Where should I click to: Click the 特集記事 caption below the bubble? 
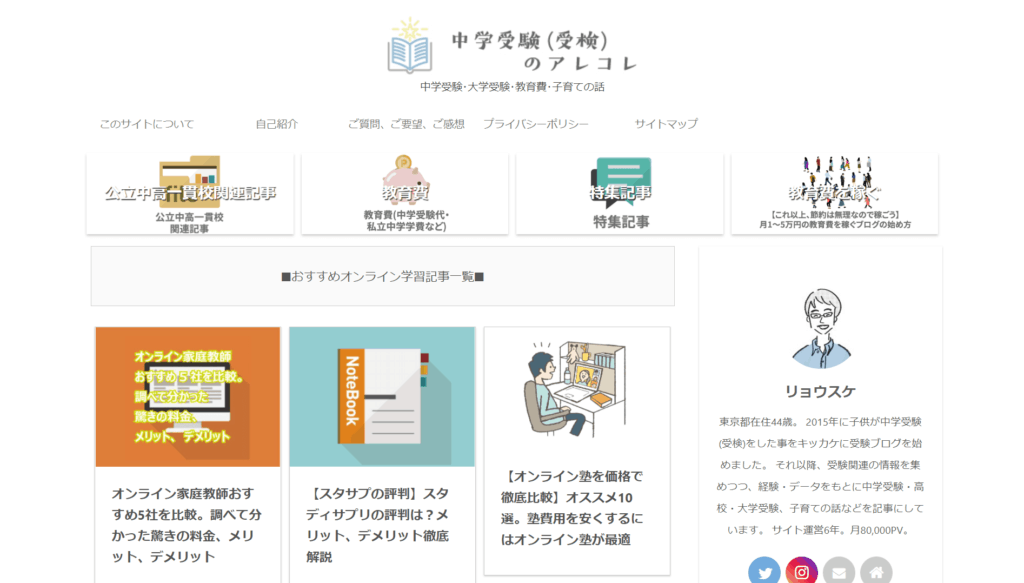(x=621, y=222)
